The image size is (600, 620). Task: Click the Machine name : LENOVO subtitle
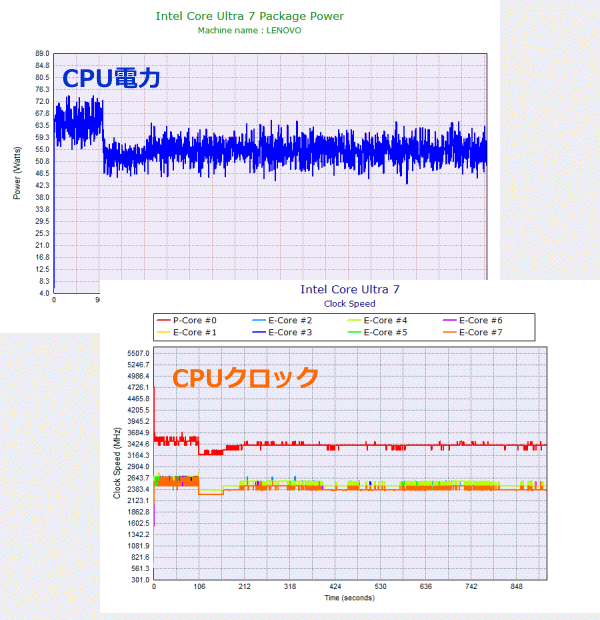(x=250, y=30)
